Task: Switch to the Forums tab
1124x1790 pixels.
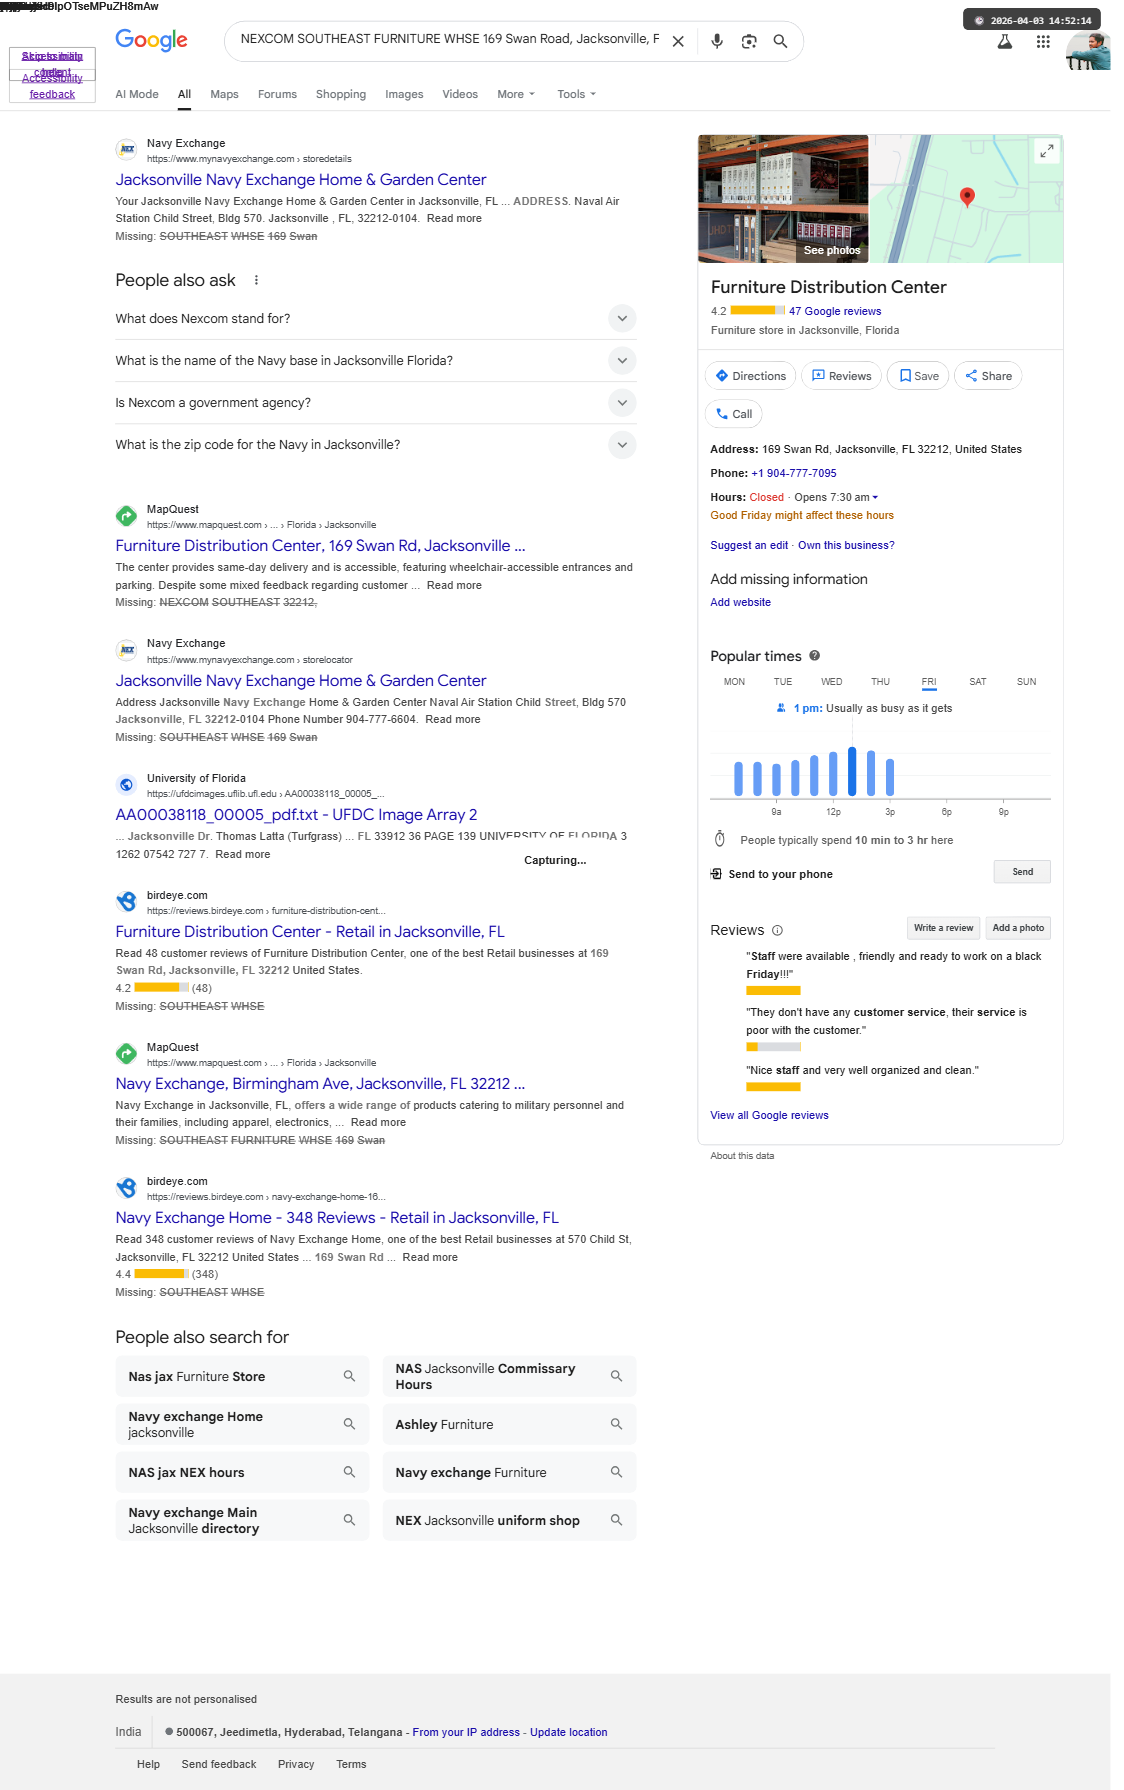Action: point(277,94)
